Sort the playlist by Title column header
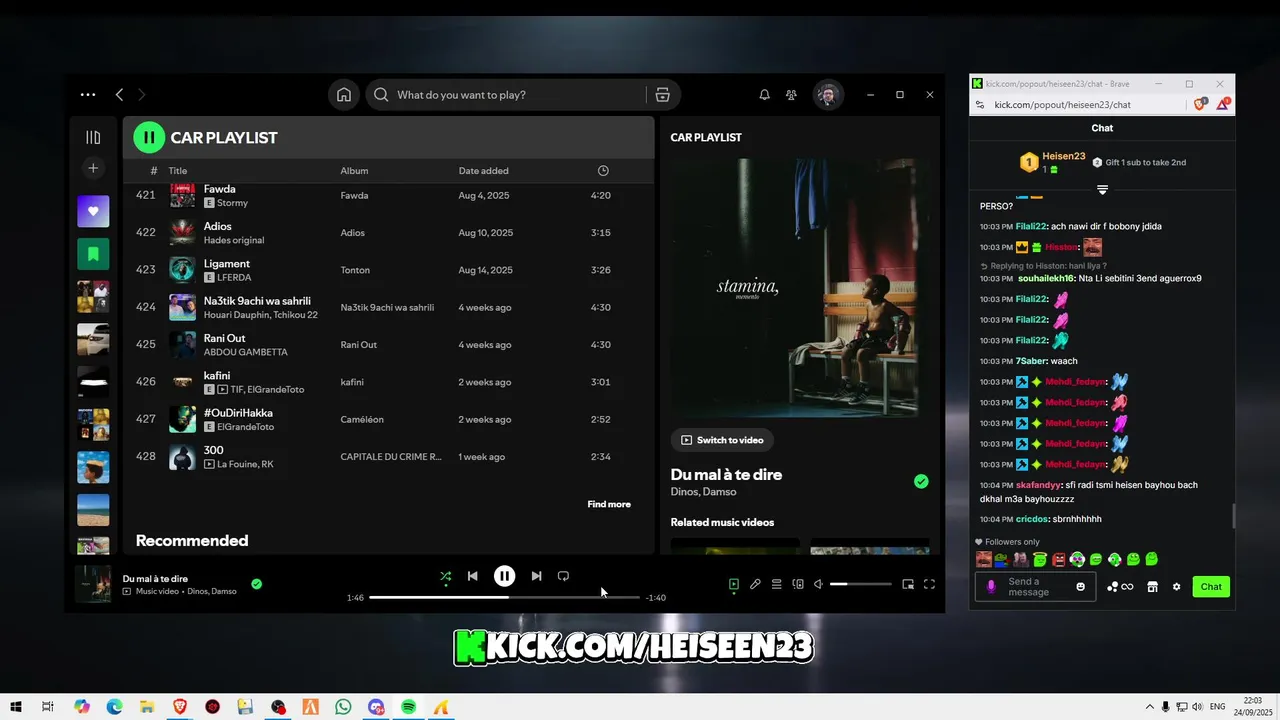This screenshot has width=1280, height=720. tap(177, 171)
